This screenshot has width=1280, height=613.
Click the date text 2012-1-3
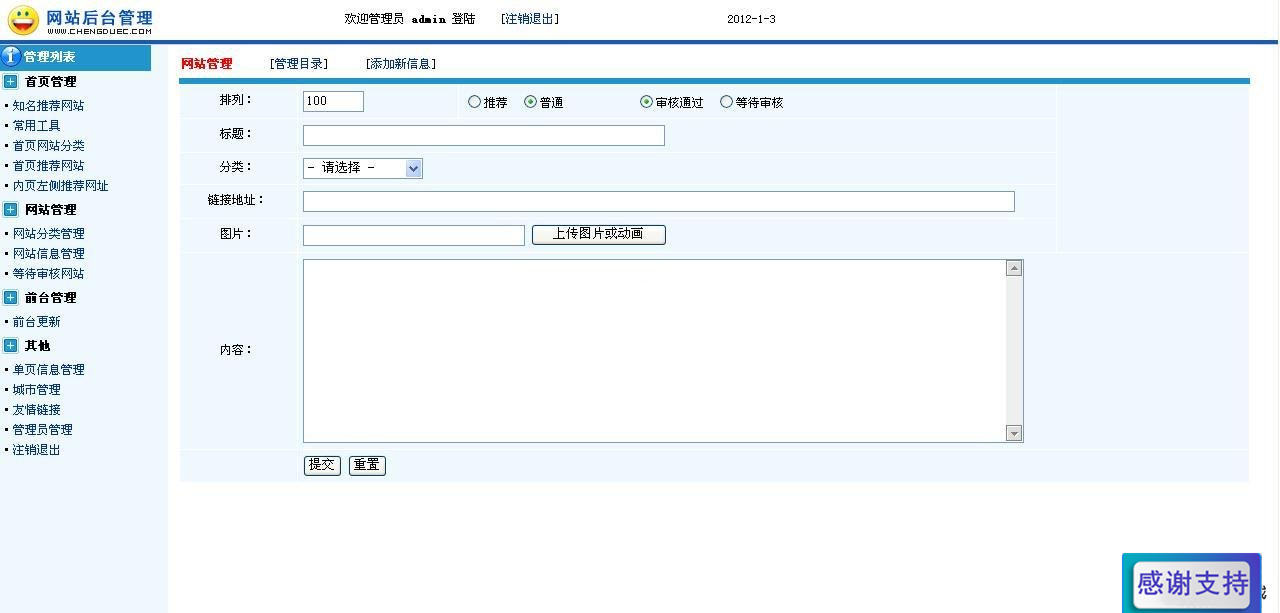(751, 19)
